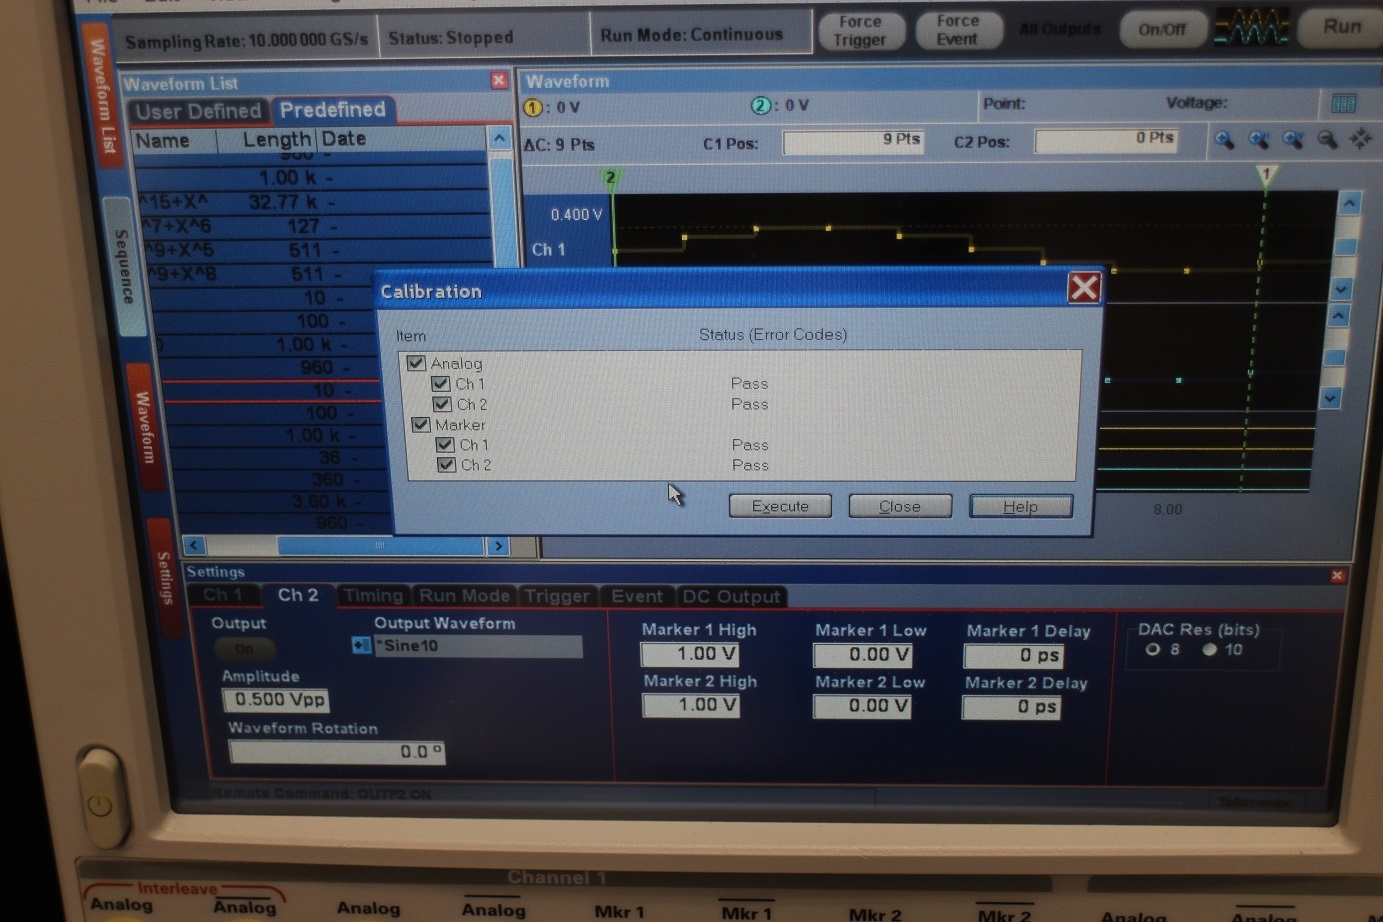Click the Marker 1 High field

click(x=690, y=654)
